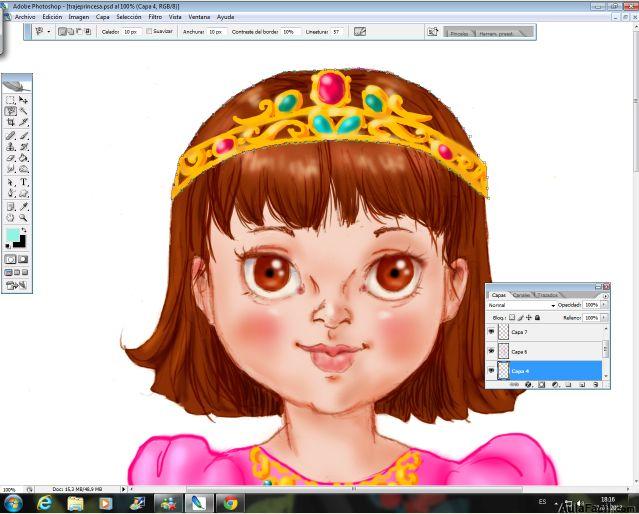This screenshot has width=639, height=514.
Task: Select the Type tool
Action: coord(24,182)
